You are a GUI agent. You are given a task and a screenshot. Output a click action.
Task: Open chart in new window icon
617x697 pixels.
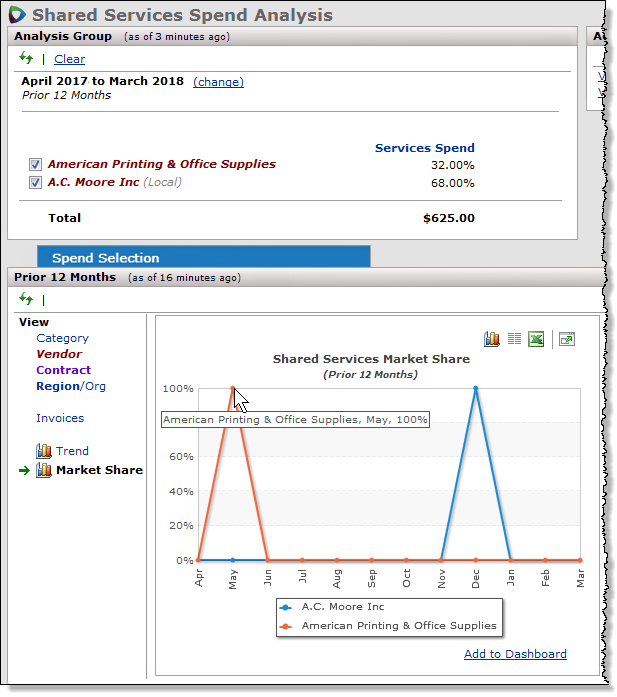566,339
